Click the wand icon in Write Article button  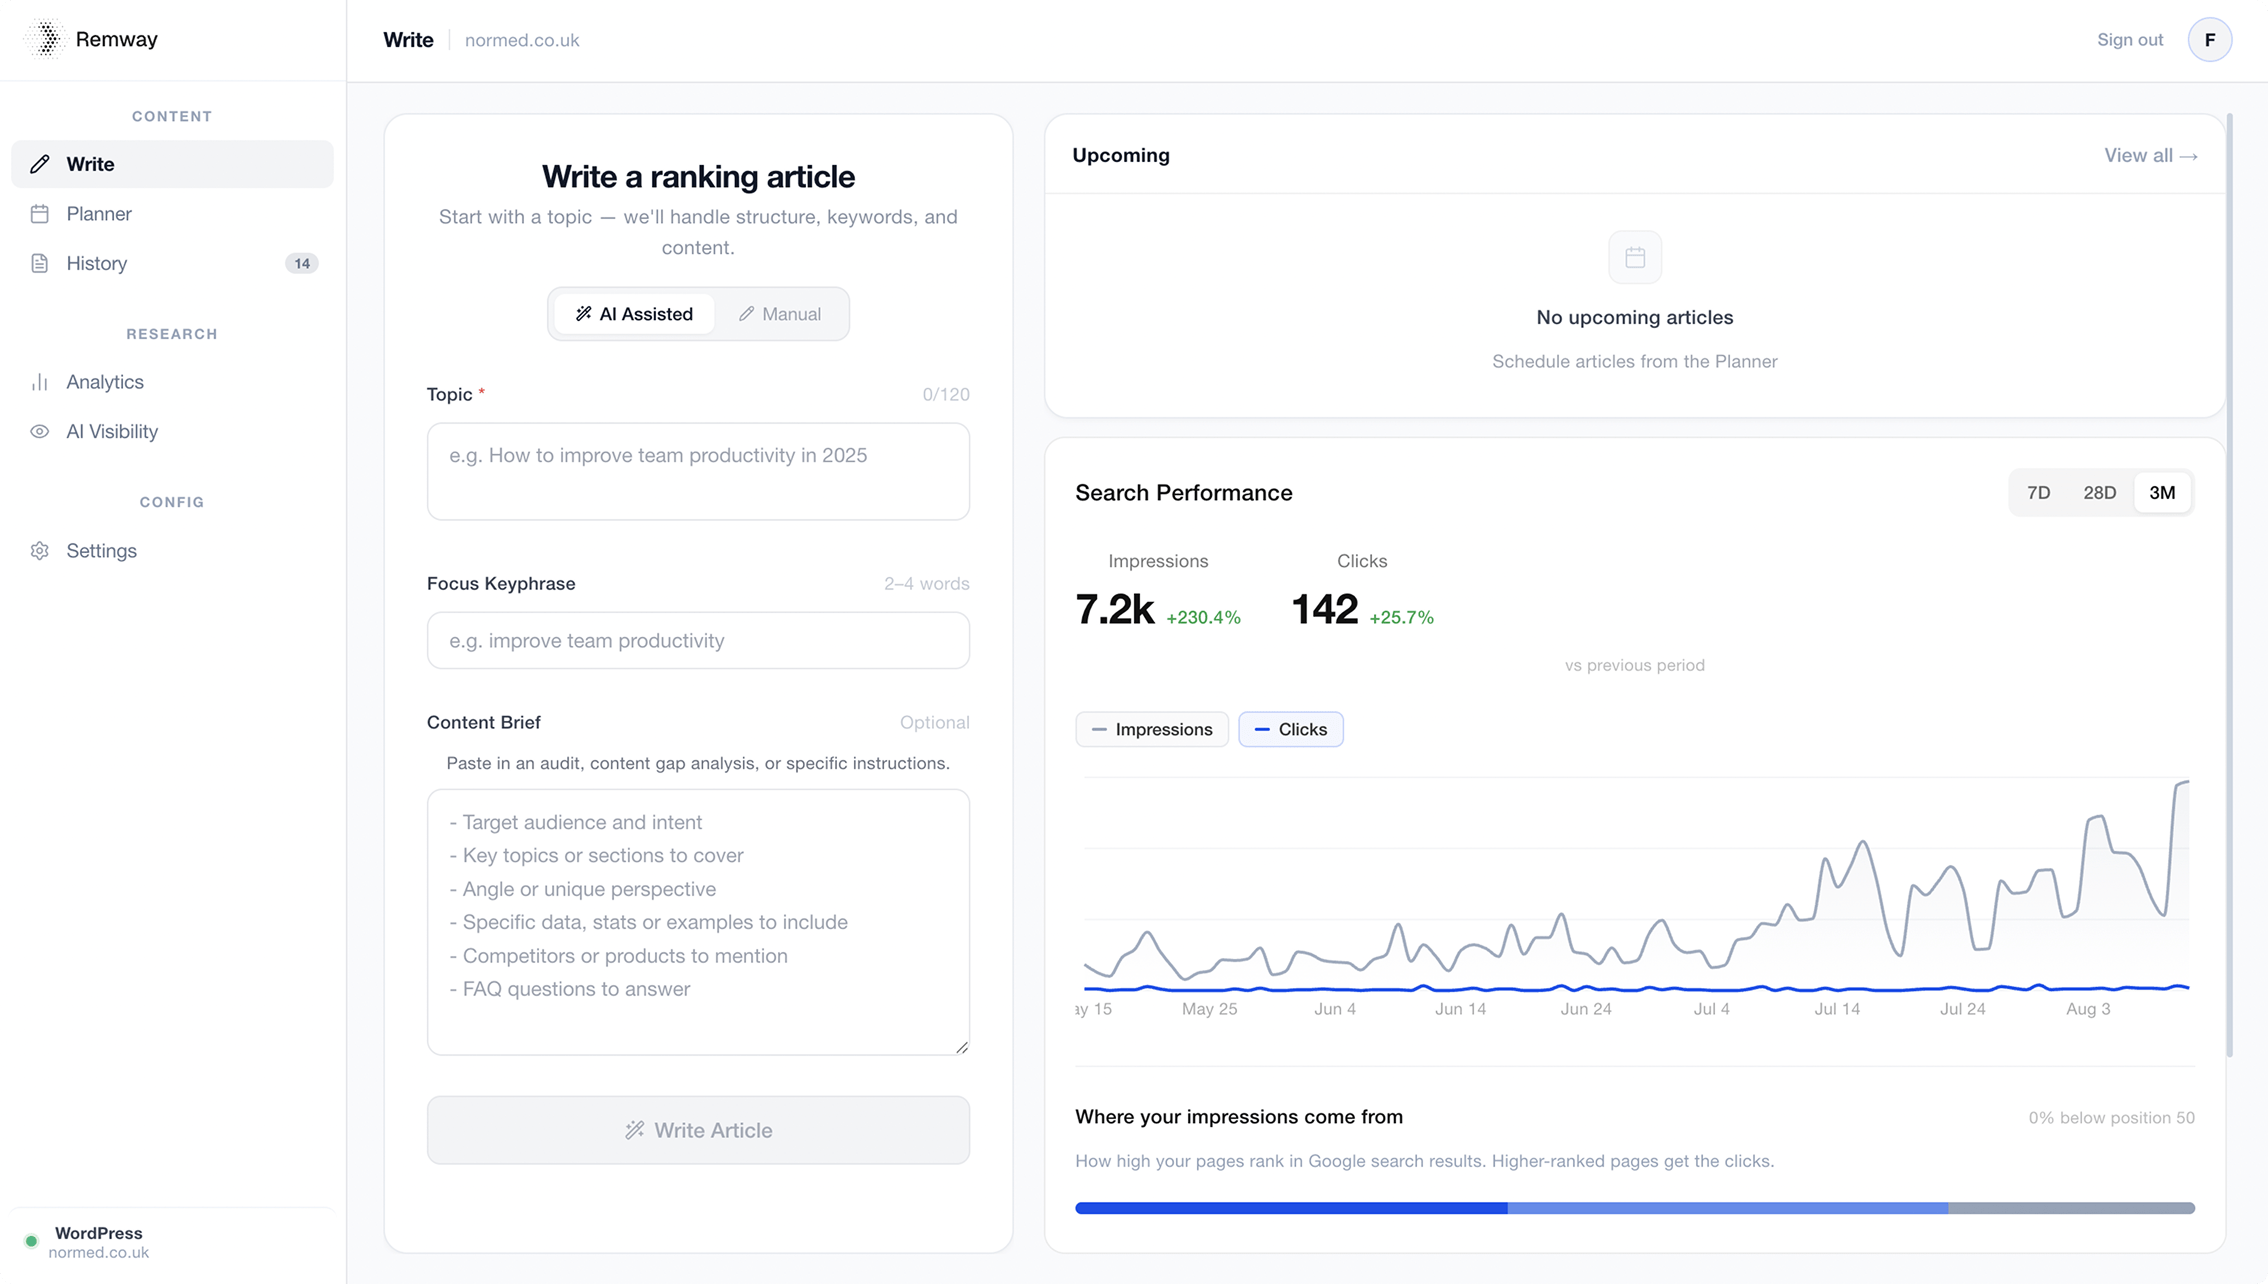coord(635,1130)
